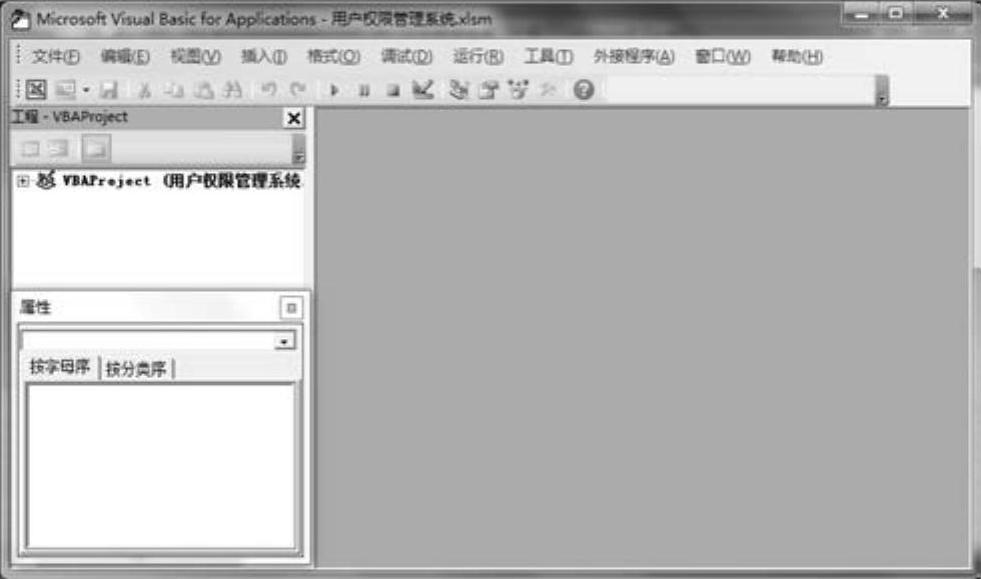Open the 文件(F) menu
The width and height of the screenshot is (981, 579).
tap(56, 57)
